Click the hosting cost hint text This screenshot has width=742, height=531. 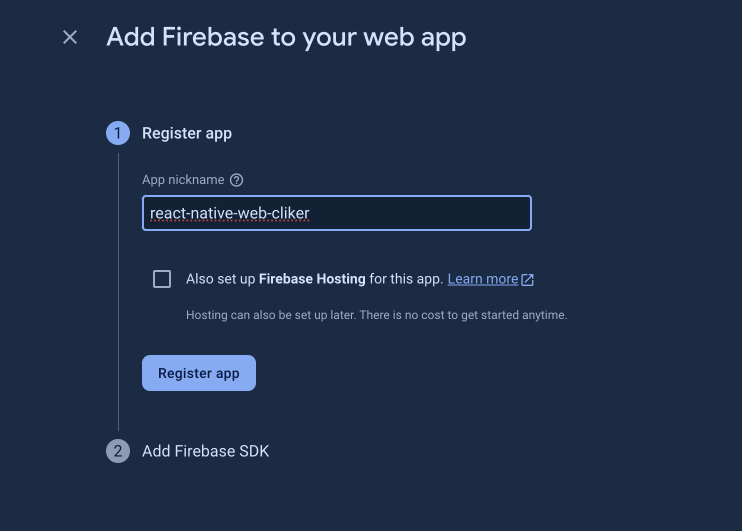click(376, 315)
